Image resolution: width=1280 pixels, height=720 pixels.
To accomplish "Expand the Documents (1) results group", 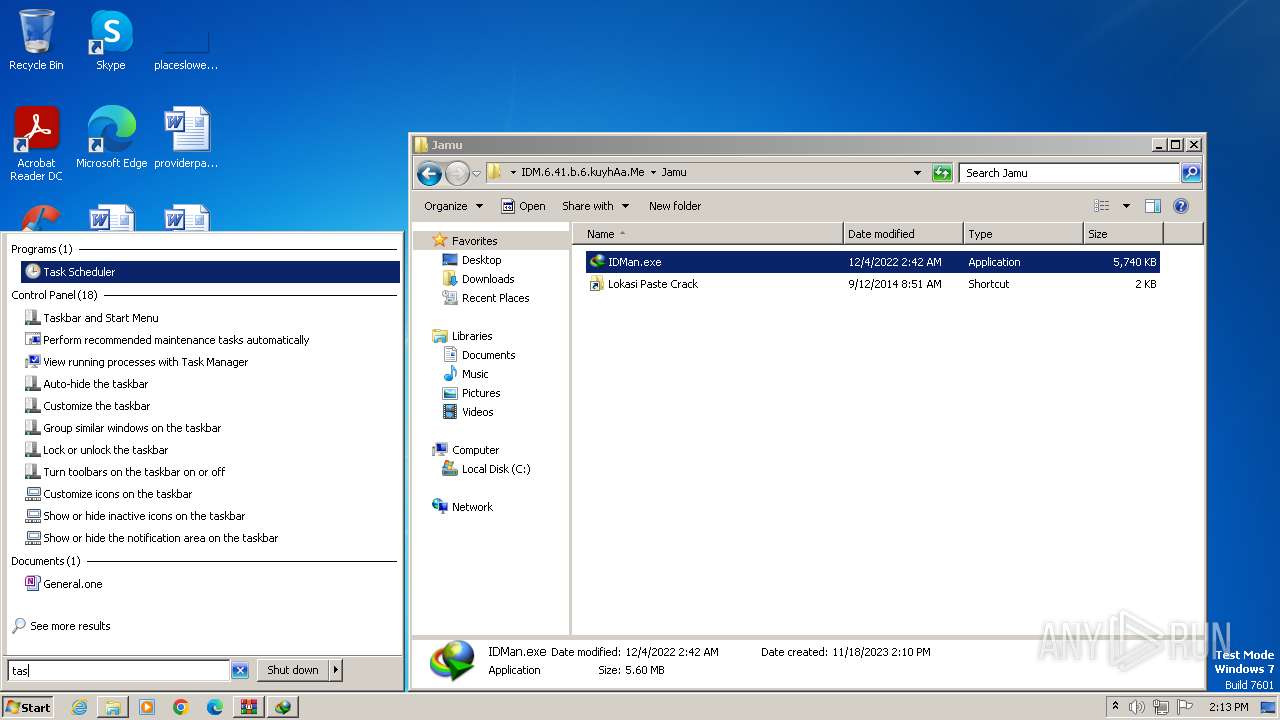I will click(x=46, y=561).
